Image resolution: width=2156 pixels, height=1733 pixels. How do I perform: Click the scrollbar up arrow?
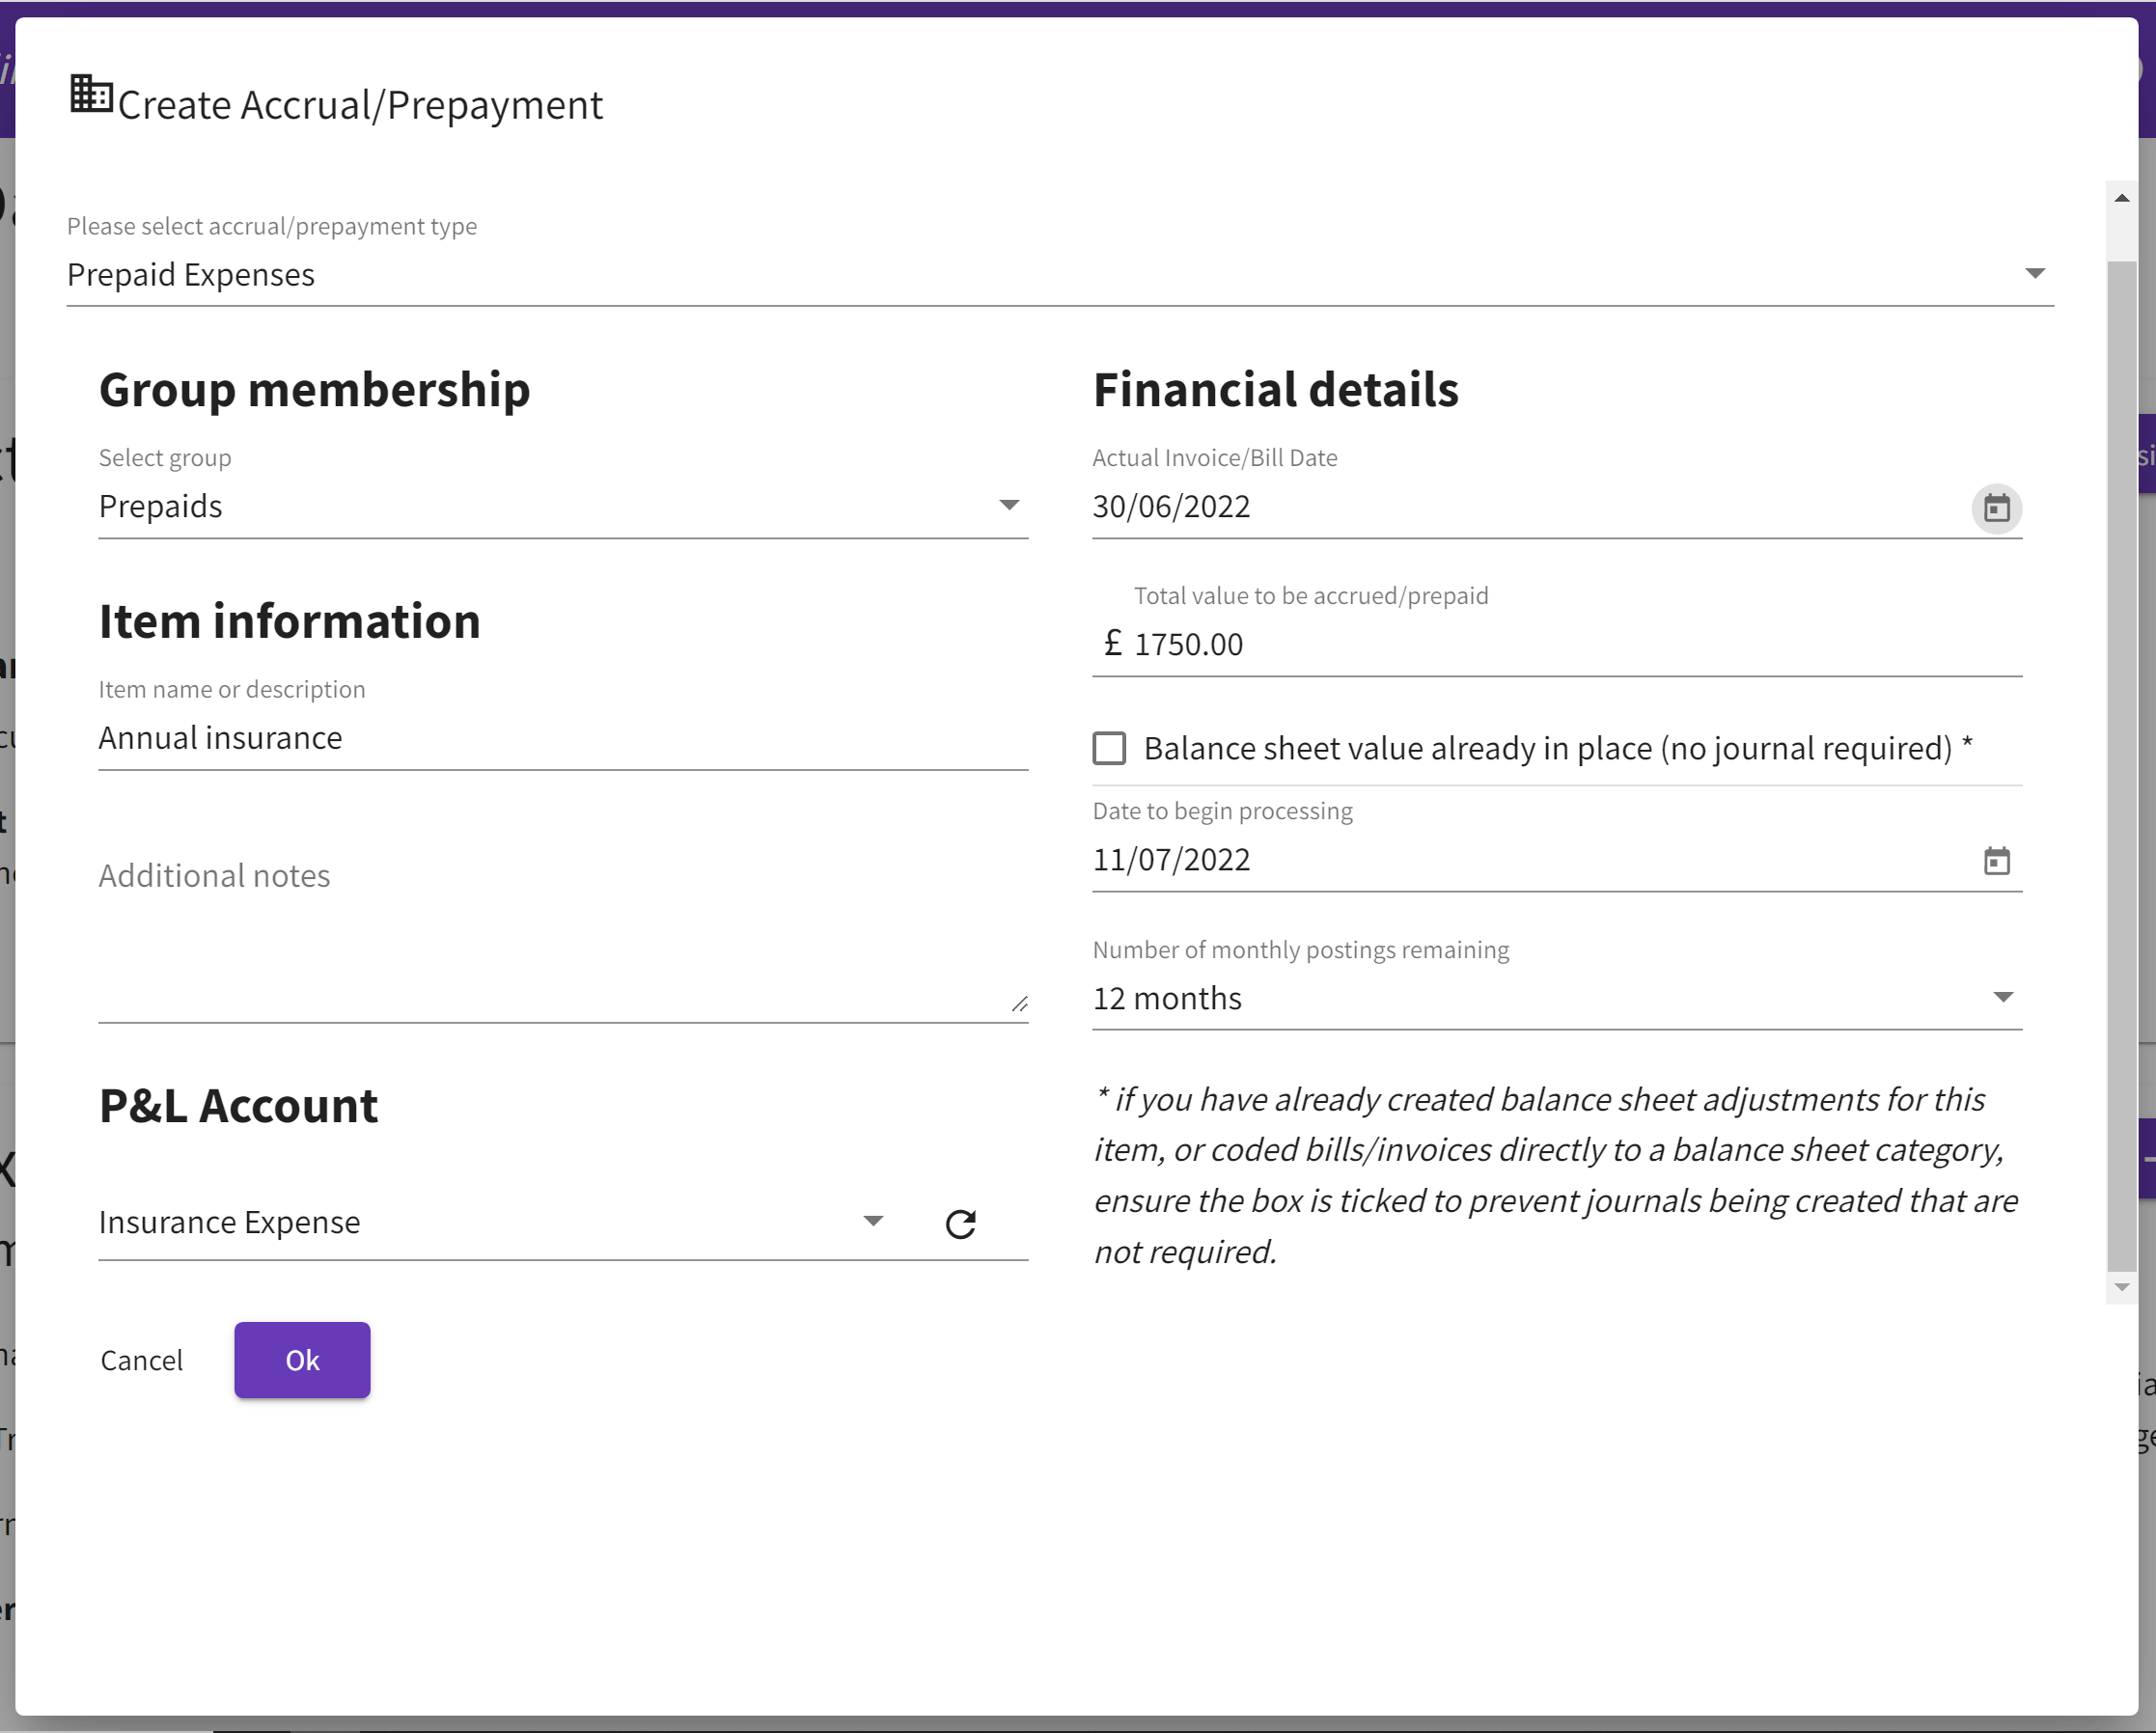click(2122, 197)
